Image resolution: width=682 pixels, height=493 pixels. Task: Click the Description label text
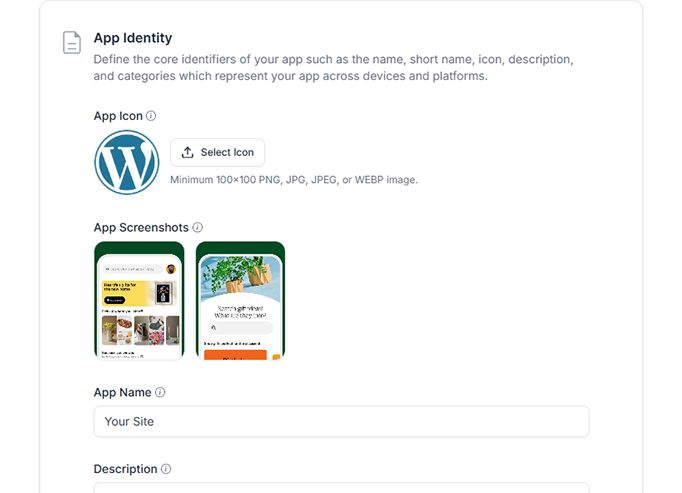click(x=125, y=469)
